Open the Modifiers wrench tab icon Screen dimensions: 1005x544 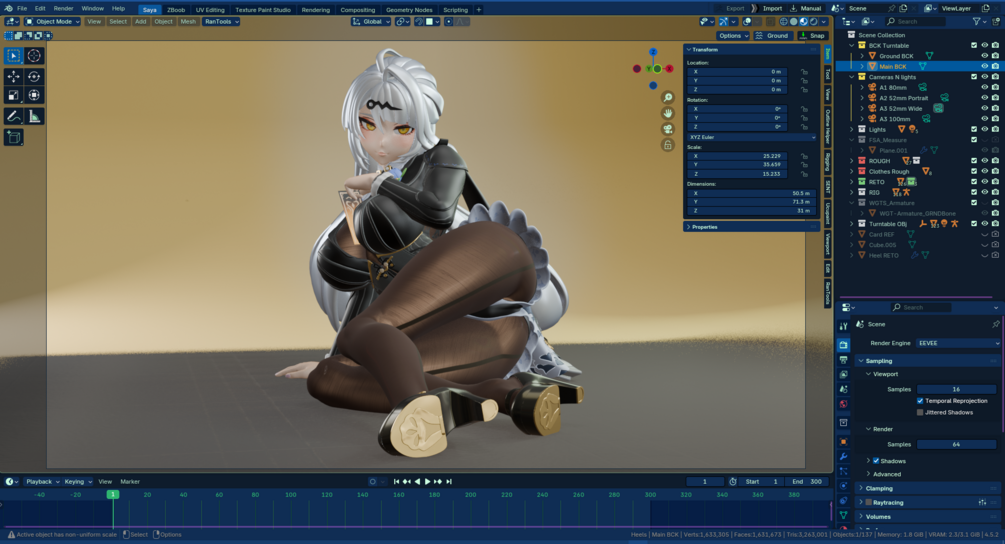click(x=843, y=456)
